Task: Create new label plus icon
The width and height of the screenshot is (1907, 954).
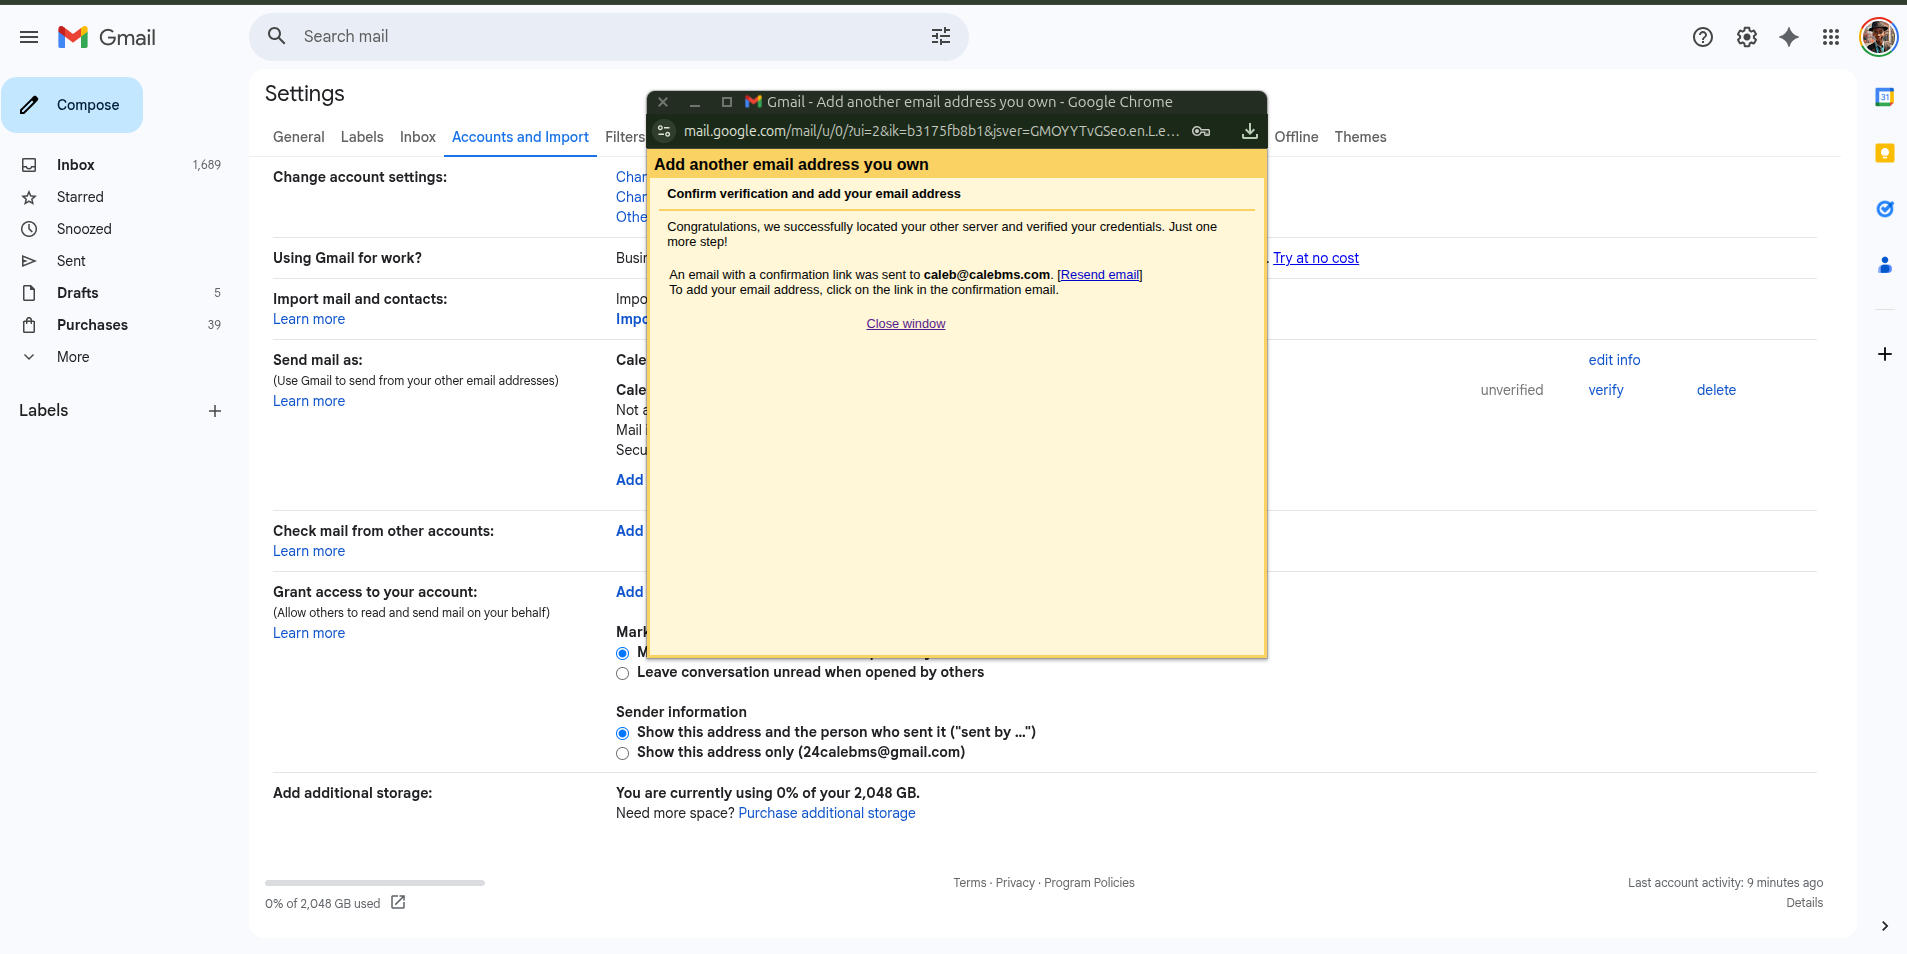Action: point(215,411)
